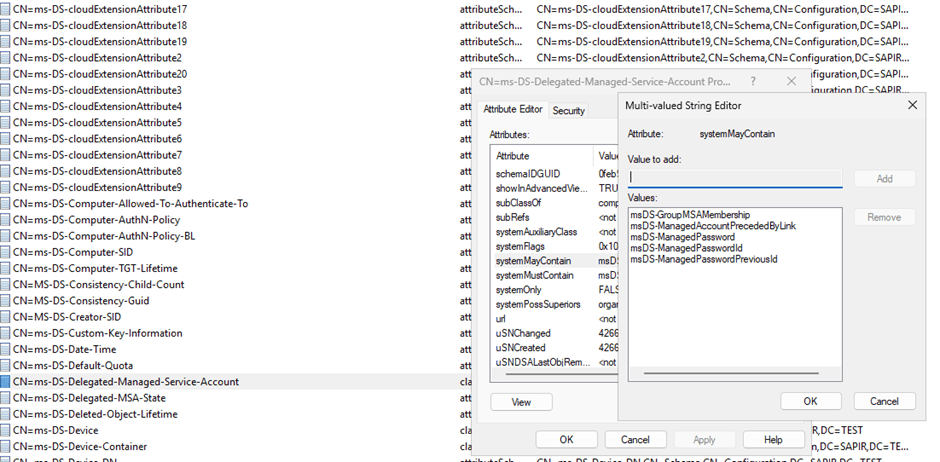Click the question mark help icon in properties title bar
940x462 pixels.
pos(753,82)
